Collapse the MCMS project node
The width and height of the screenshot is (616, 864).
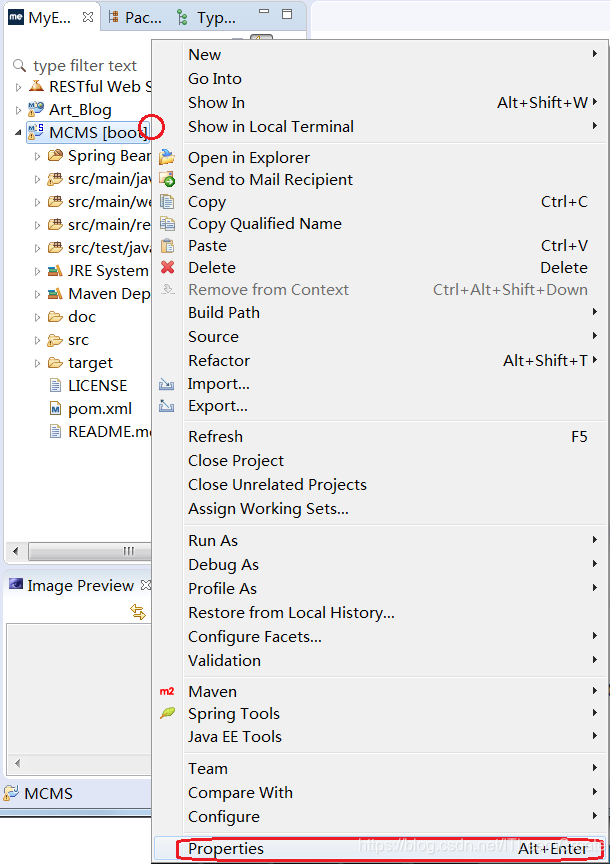(x=18, y=133)
